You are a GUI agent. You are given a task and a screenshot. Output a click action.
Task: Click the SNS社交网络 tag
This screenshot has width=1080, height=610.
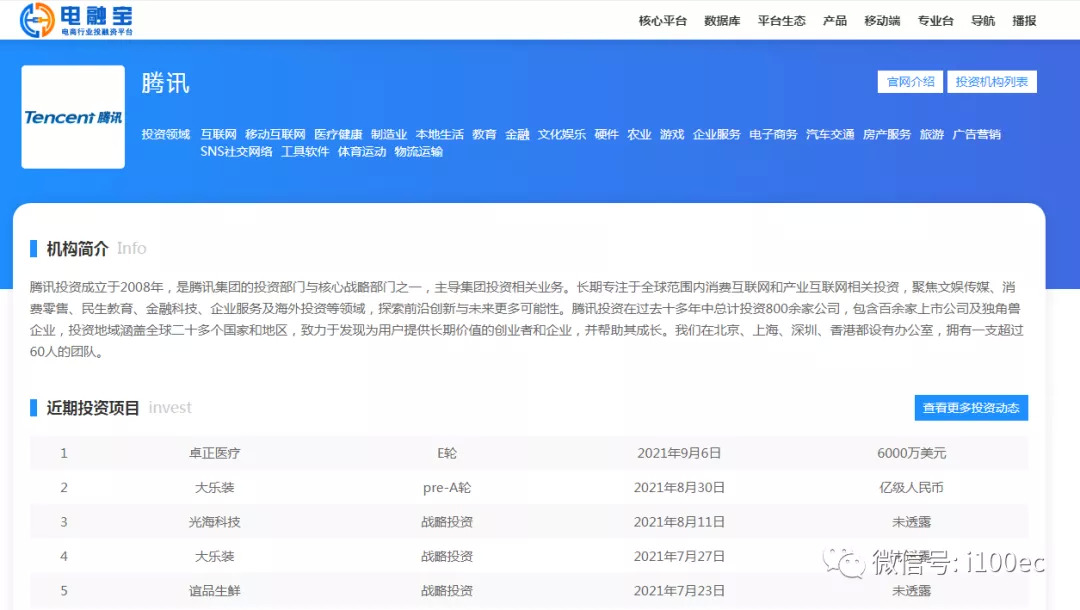point(236,153)
